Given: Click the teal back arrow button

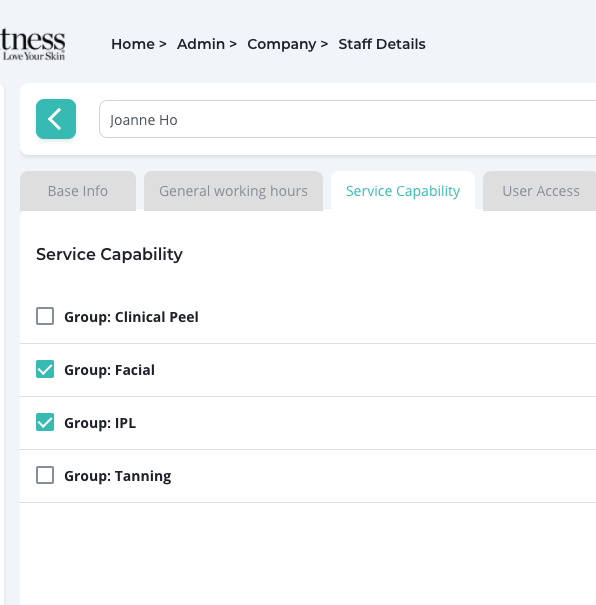Looking at the screenshot, I should (x=56, y=119).
